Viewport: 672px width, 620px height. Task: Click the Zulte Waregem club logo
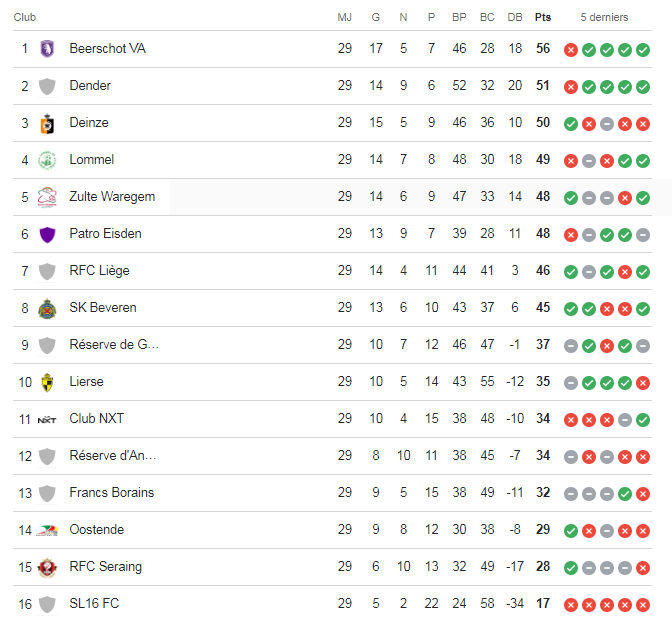click(x=46, y=197)
